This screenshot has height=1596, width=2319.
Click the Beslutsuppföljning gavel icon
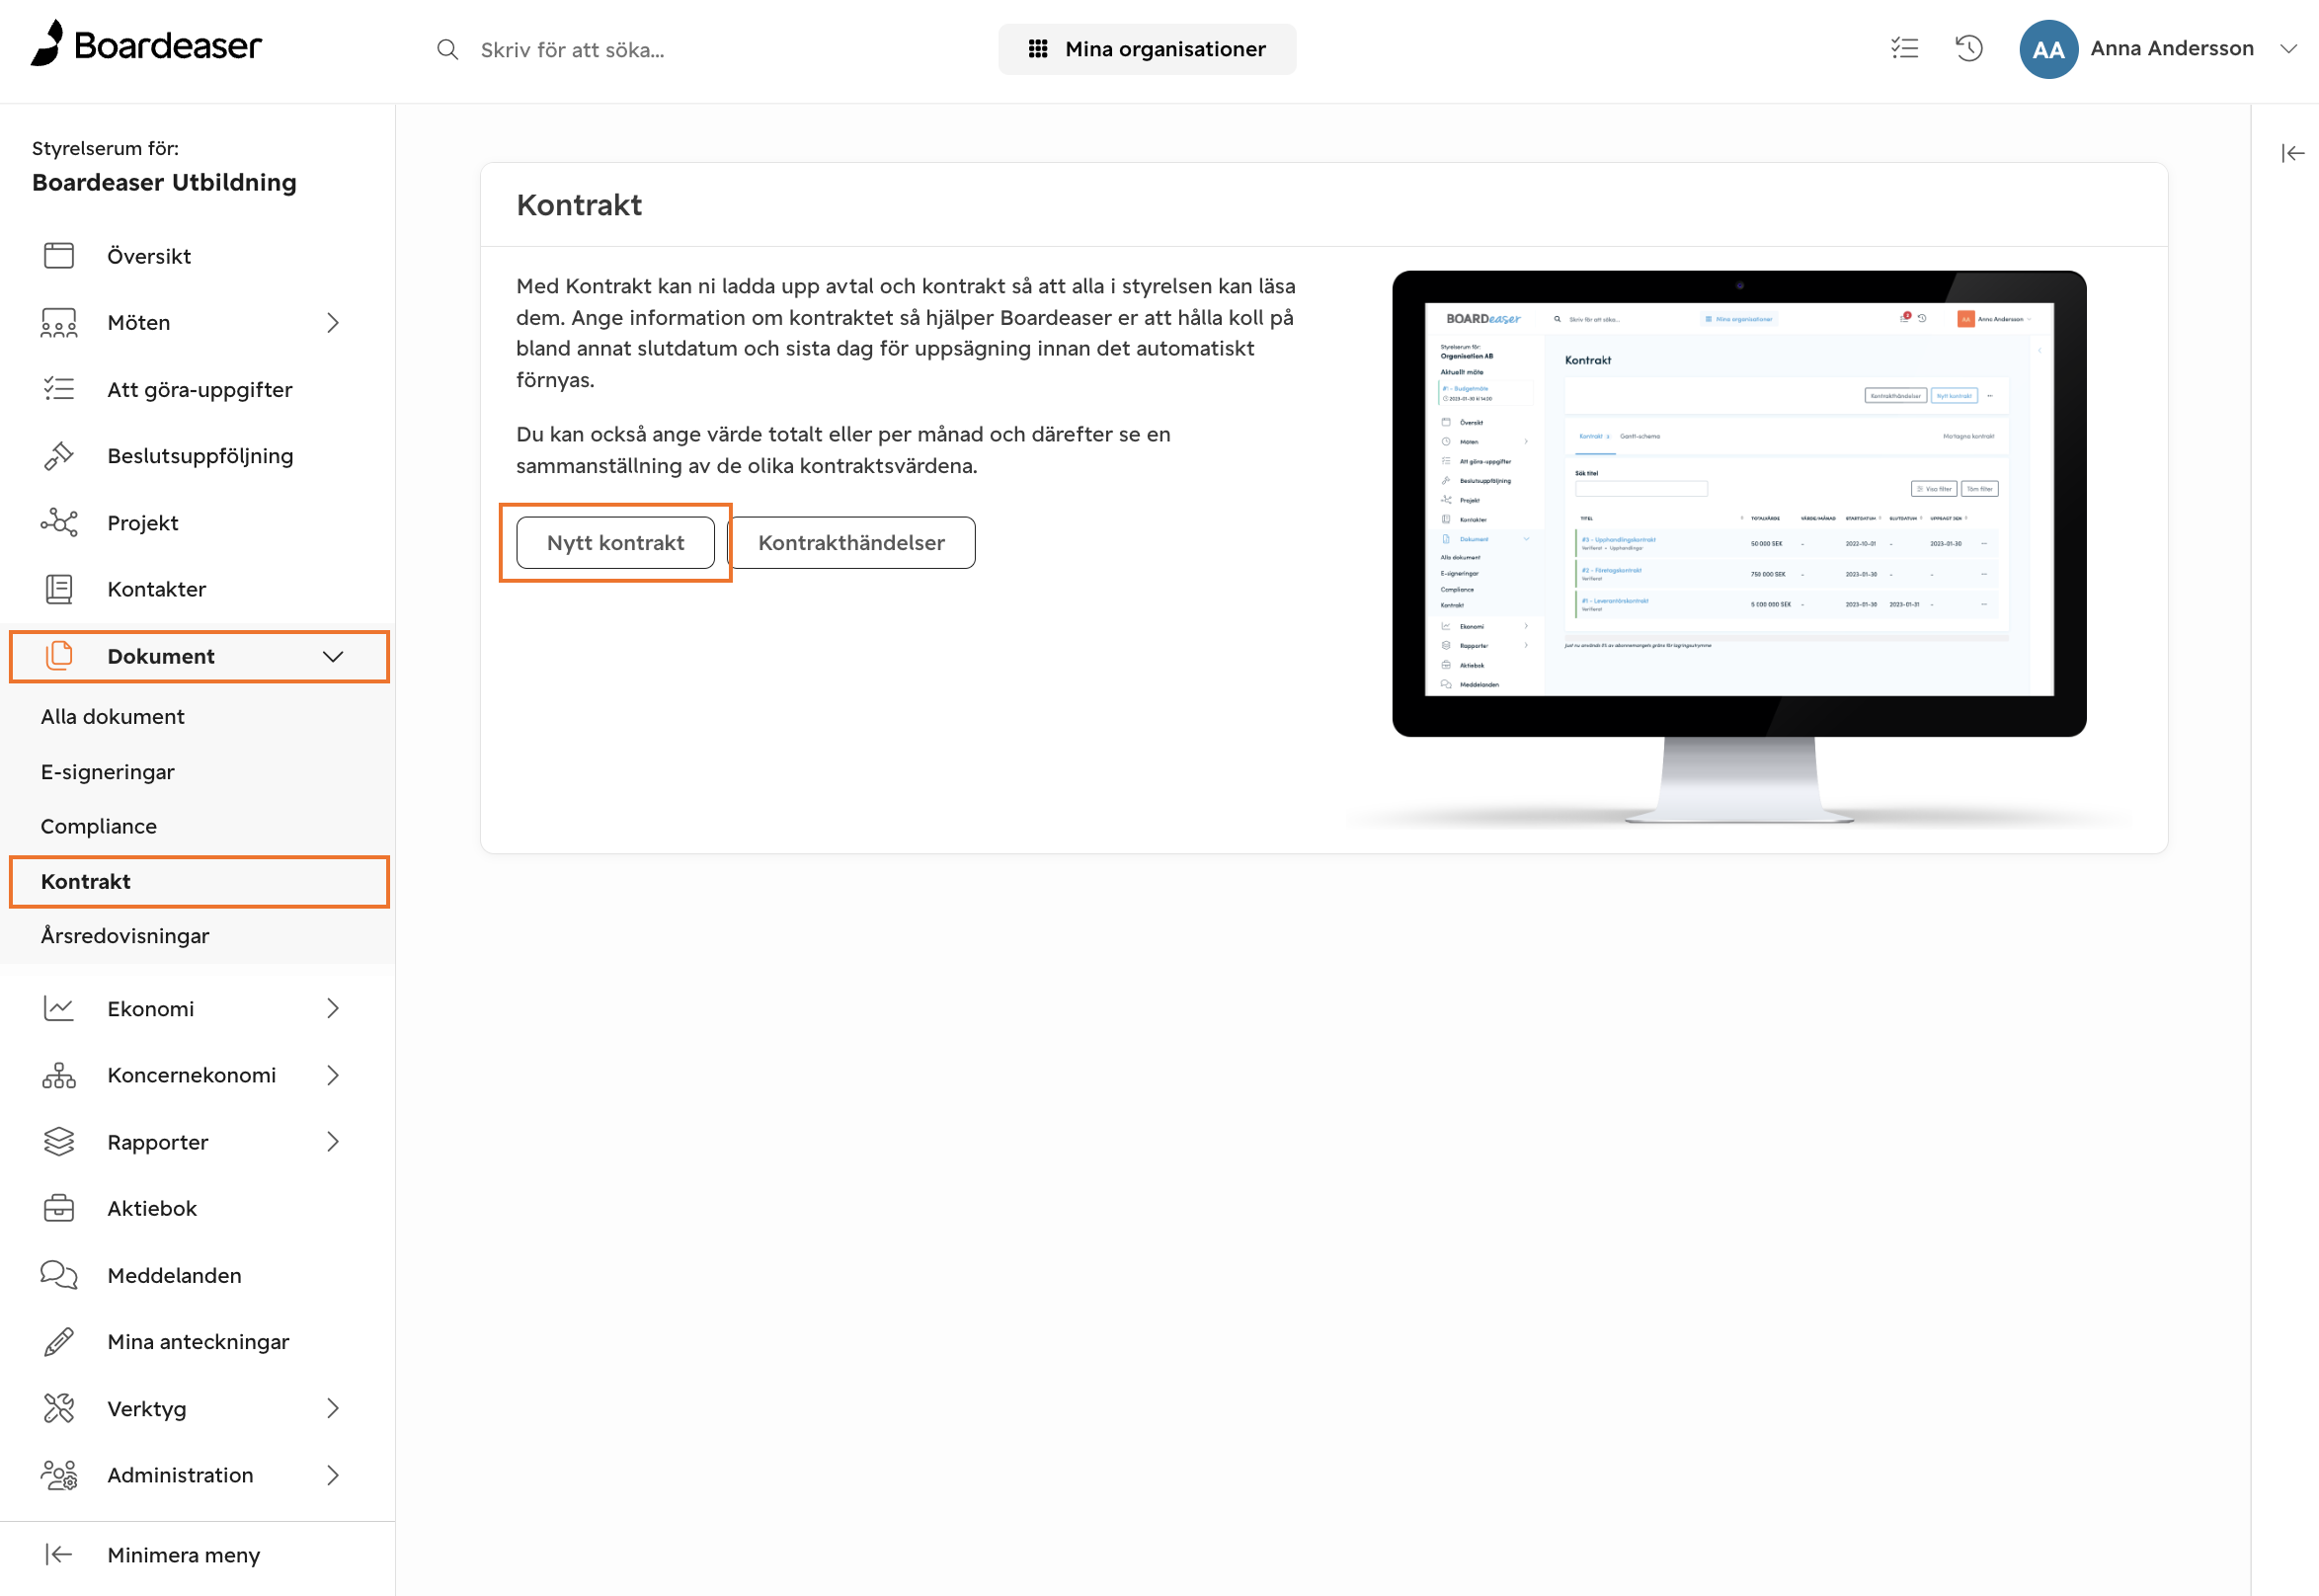click(59, 456)
